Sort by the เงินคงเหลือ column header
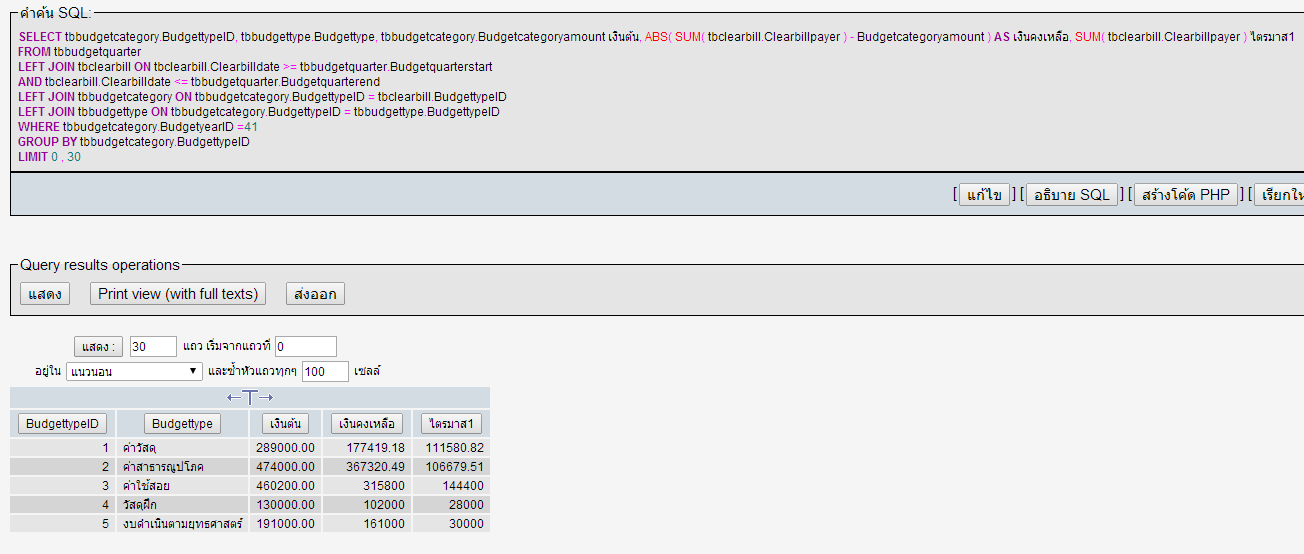The height and width of the screenshot is (554, 1304). click(367, 423)
